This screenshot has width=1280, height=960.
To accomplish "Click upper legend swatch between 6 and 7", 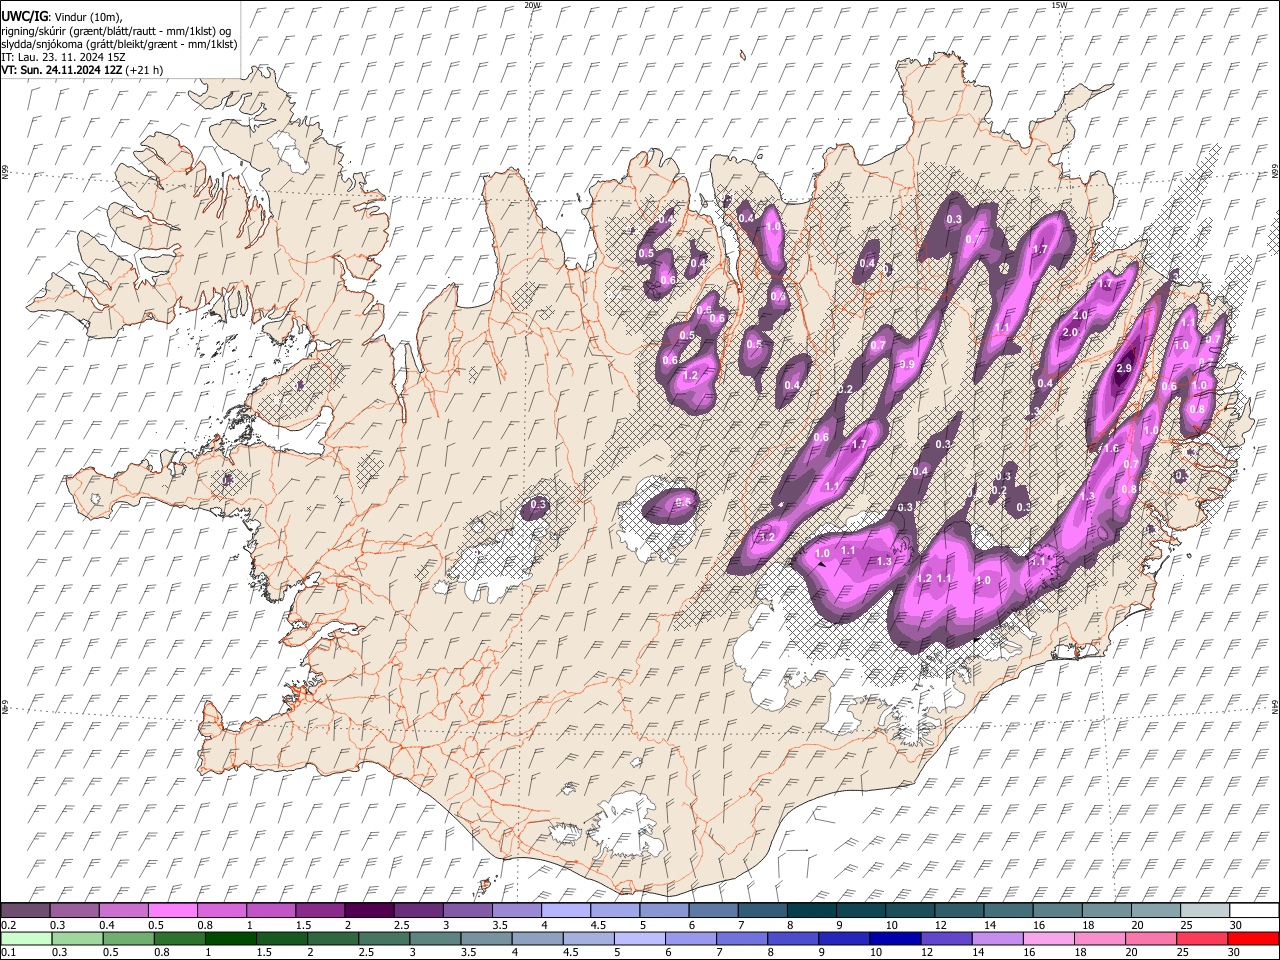I will [x=713, y=910].
